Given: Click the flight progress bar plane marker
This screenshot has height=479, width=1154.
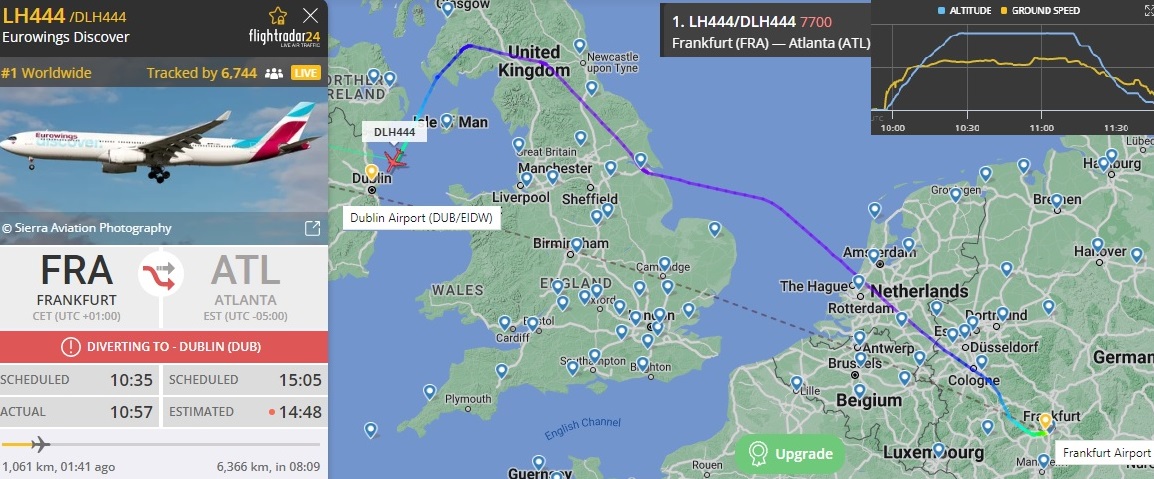Looking at the screenshot, I should [40, 444].
